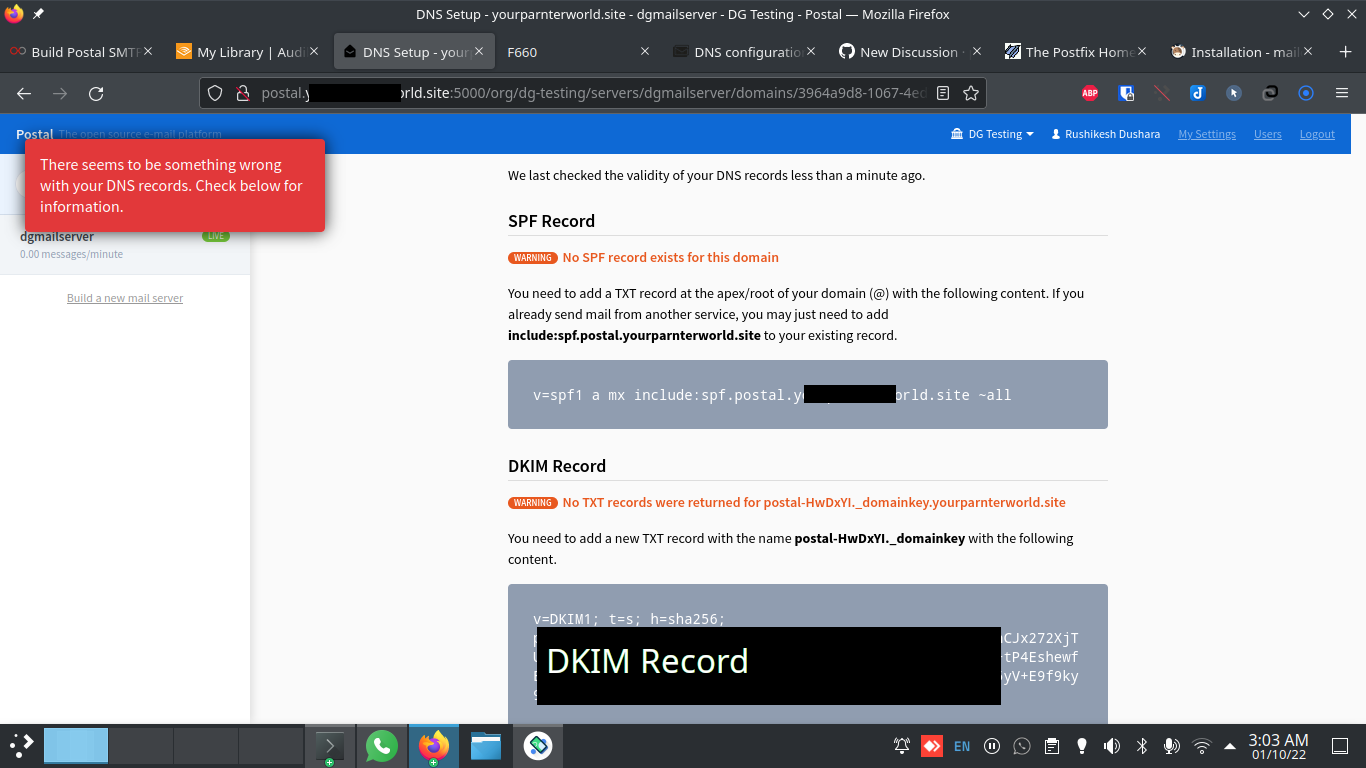The height and width of the screenshot is (768, 1366).
Task: Switch to New Discussion GitHub tab
Action: click(x=908, y=52)
